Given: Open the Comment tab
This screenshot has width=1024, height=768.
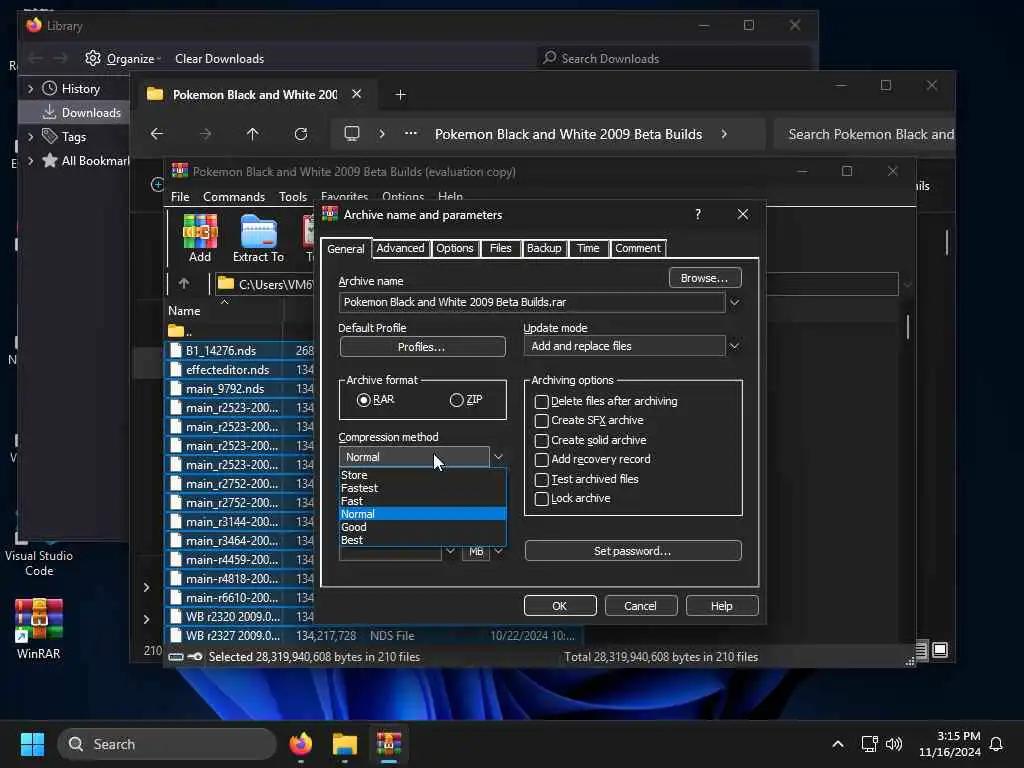Looking at the screenshot, I should [x=637, y=248].
